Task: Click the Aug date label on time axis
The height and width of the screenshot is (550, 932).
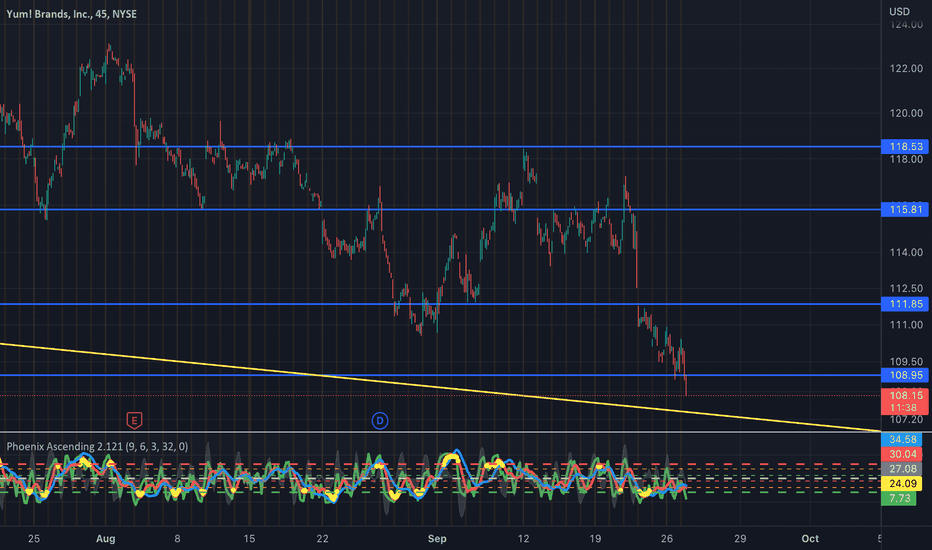Action: point(105,539)
